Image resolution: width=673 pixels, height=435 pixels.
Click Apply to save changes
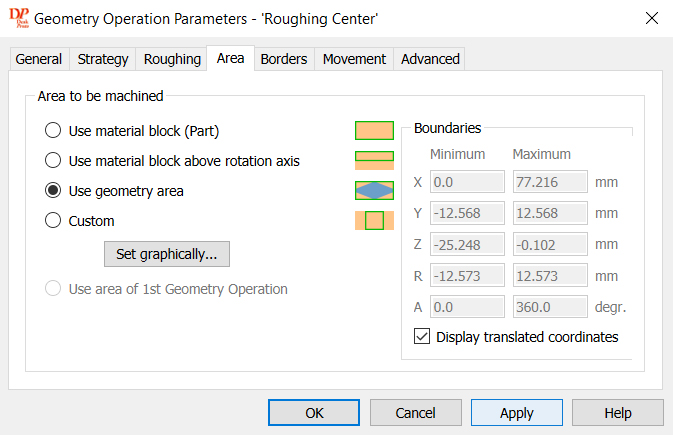coord(517,413)
